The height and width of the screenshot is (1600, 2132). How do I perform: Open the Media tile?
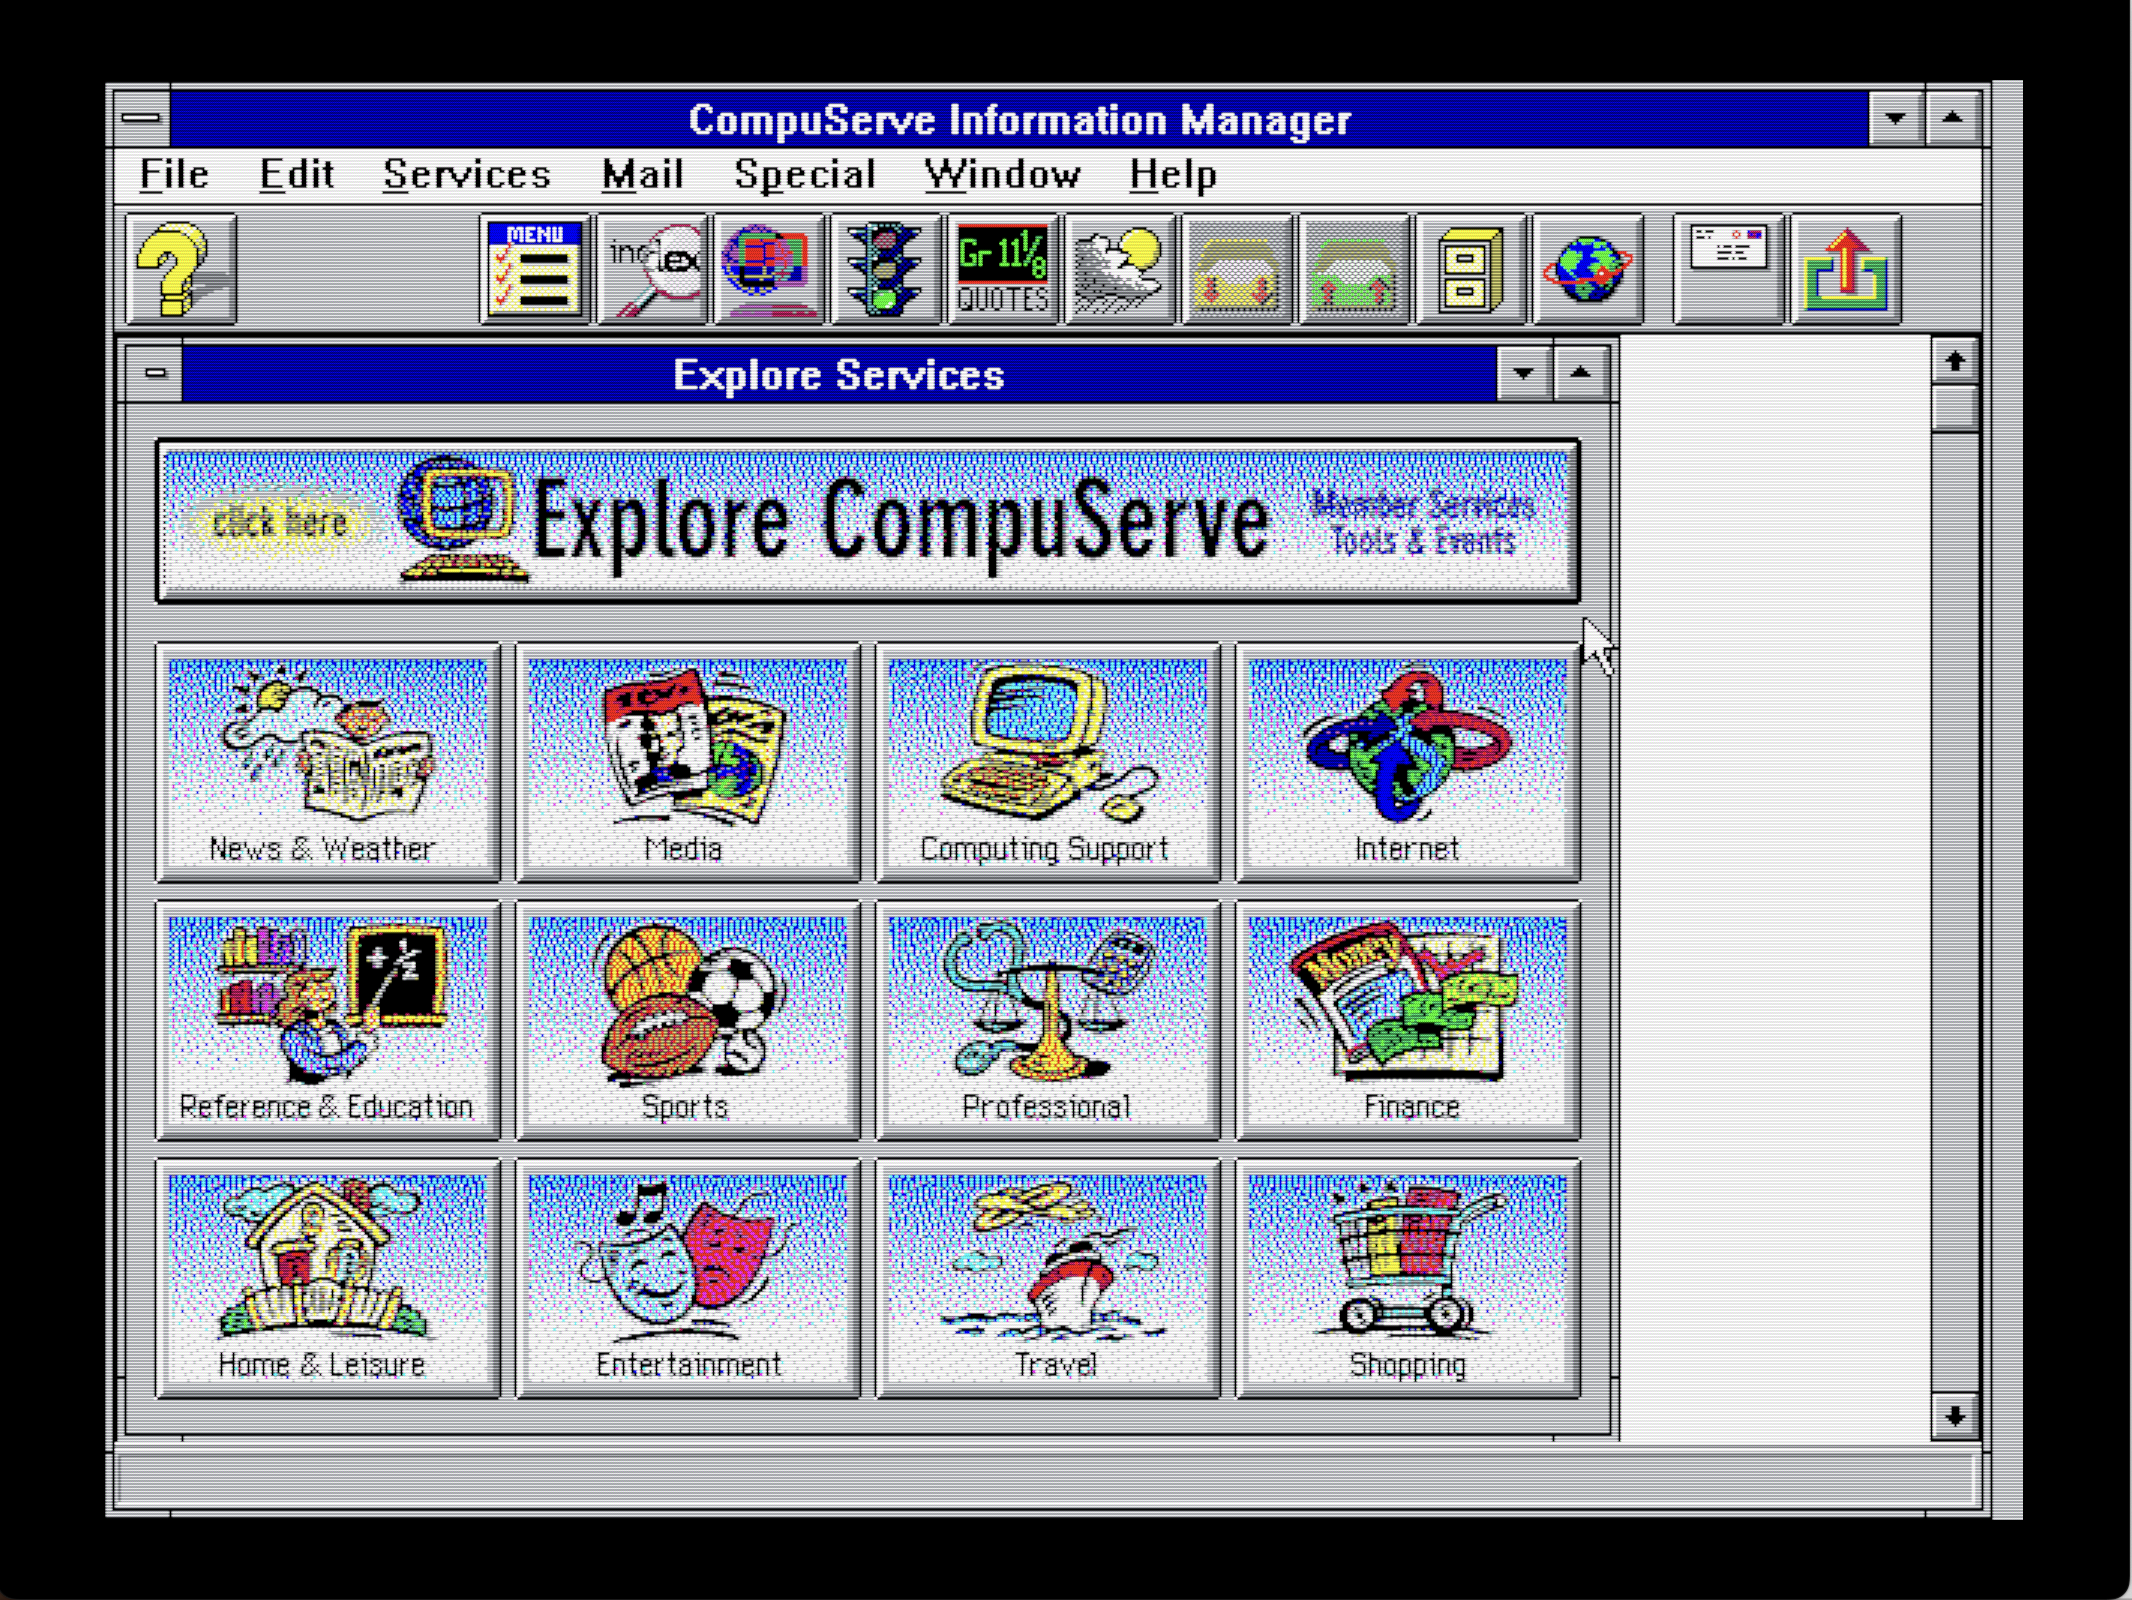tap(688, 762)
